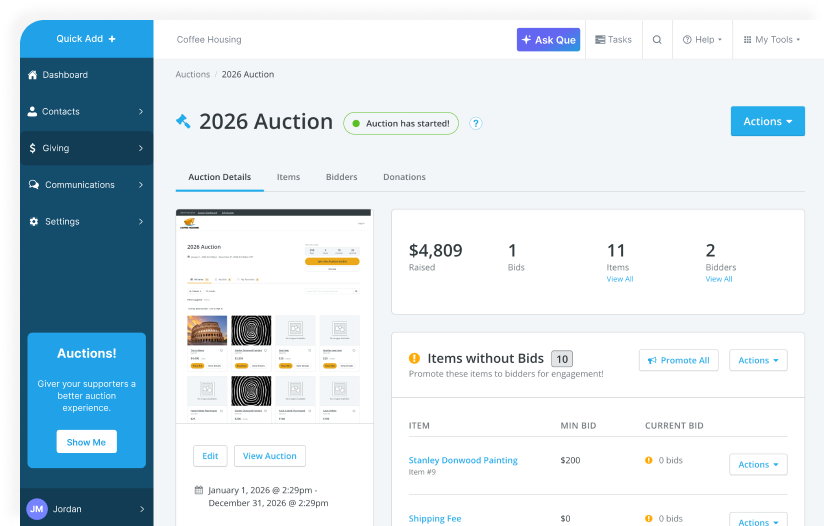
Task: Click the Communications chat bubble icon
Action: [33, 185]
